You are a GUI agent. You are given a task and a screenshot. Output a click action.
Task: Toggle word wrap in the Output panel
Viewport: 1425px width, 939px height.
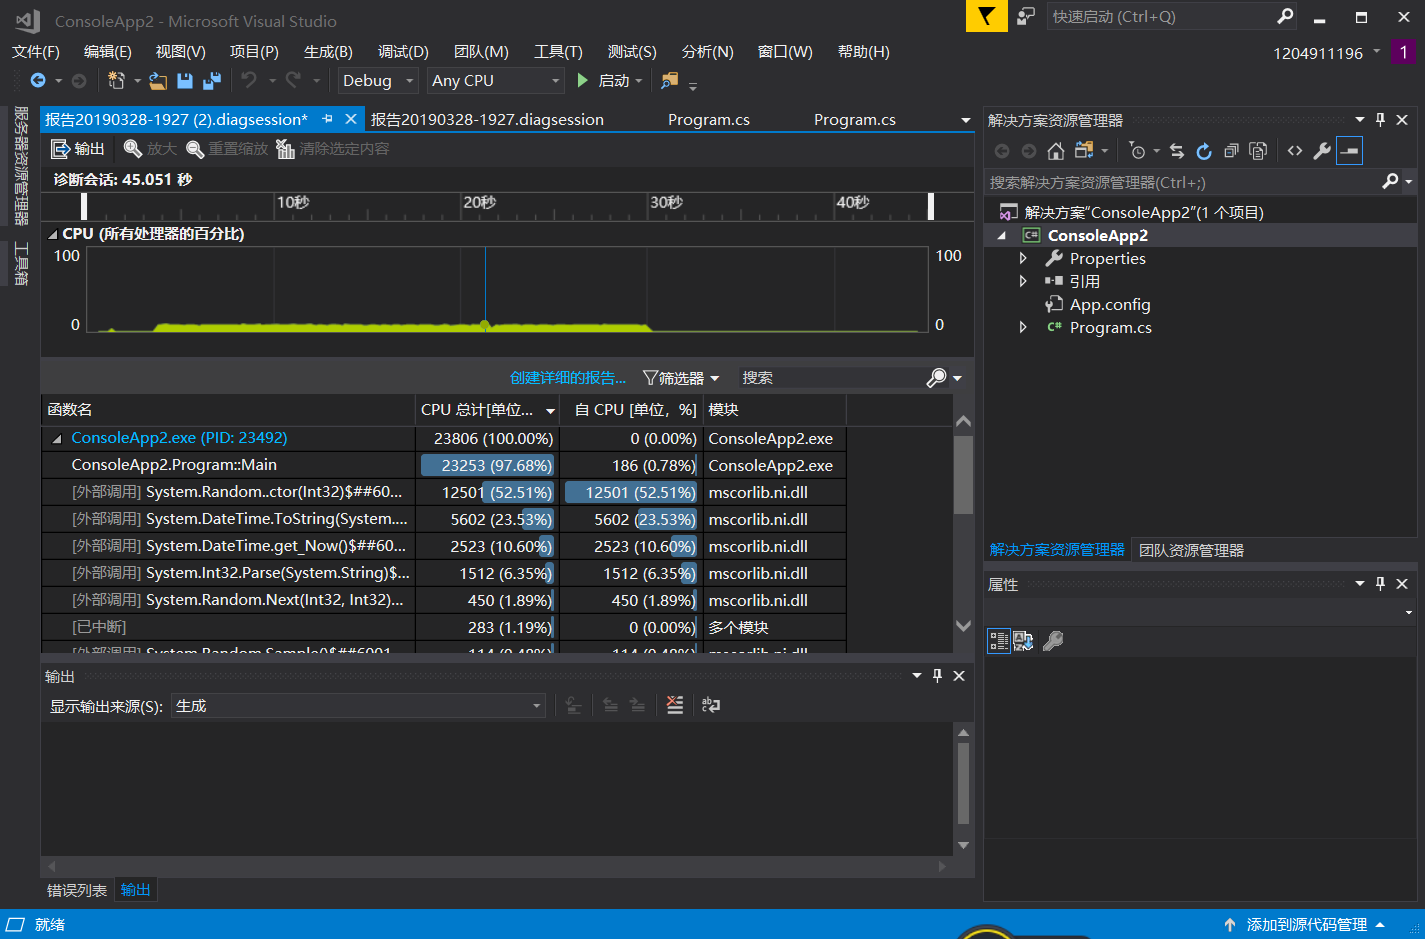(711, 705)
